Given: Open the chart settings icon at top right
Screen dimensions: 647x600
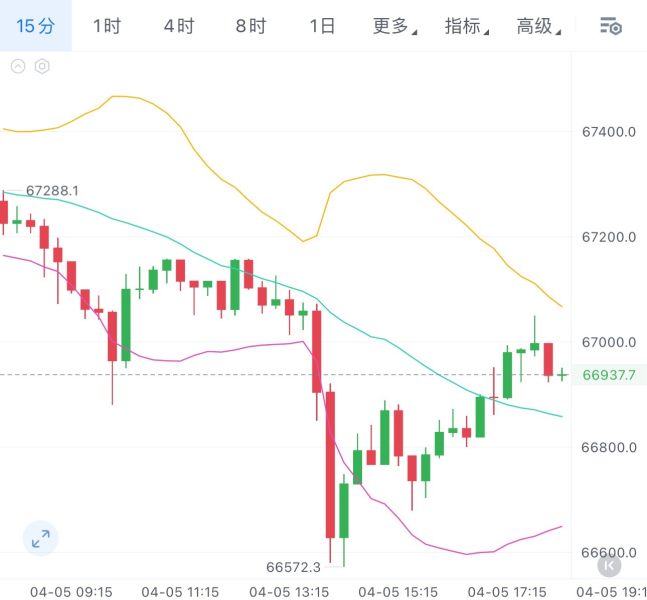Looking at the screenshot, I should tap(611, 26).
